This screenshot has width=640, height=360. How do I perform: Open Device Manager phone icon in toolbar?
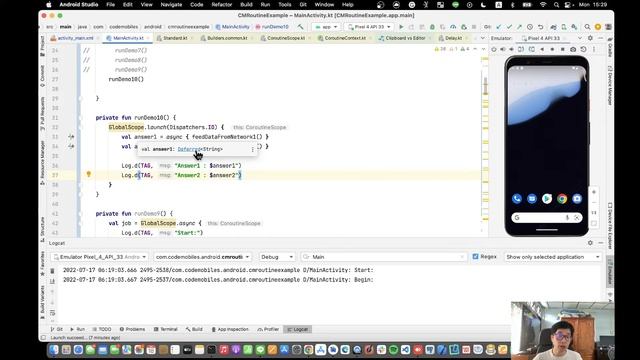pyautogui.click(x=564, y=27)
